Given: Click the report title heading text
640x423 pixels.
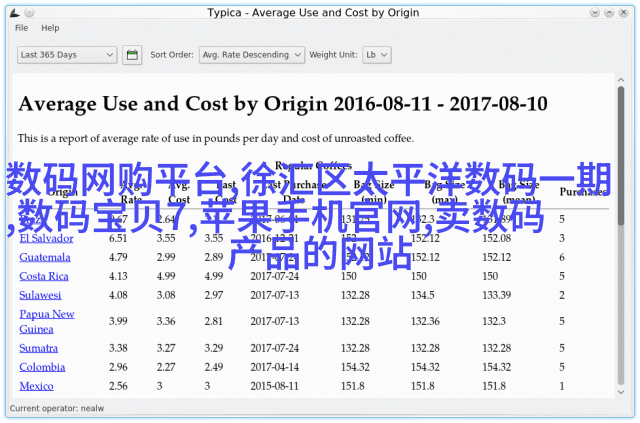Looking at the screenshot, I should (x=283, y=104).
